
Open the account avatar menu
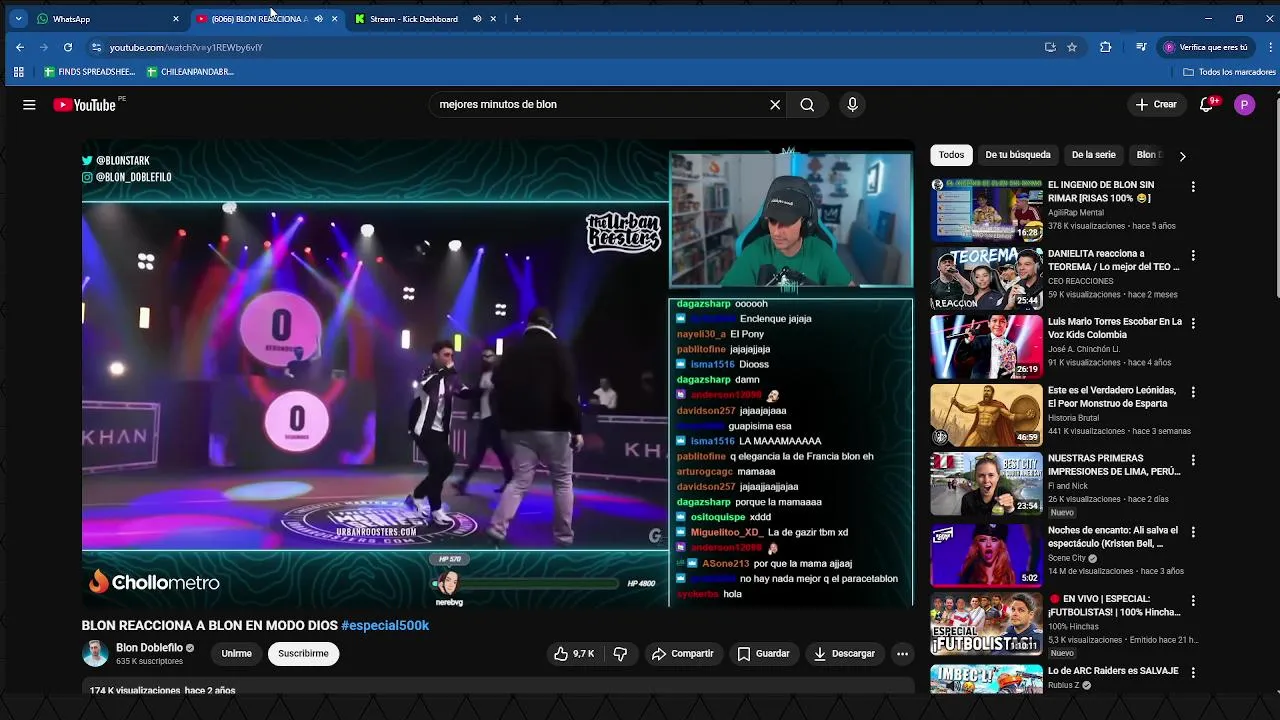point(1244,104)
